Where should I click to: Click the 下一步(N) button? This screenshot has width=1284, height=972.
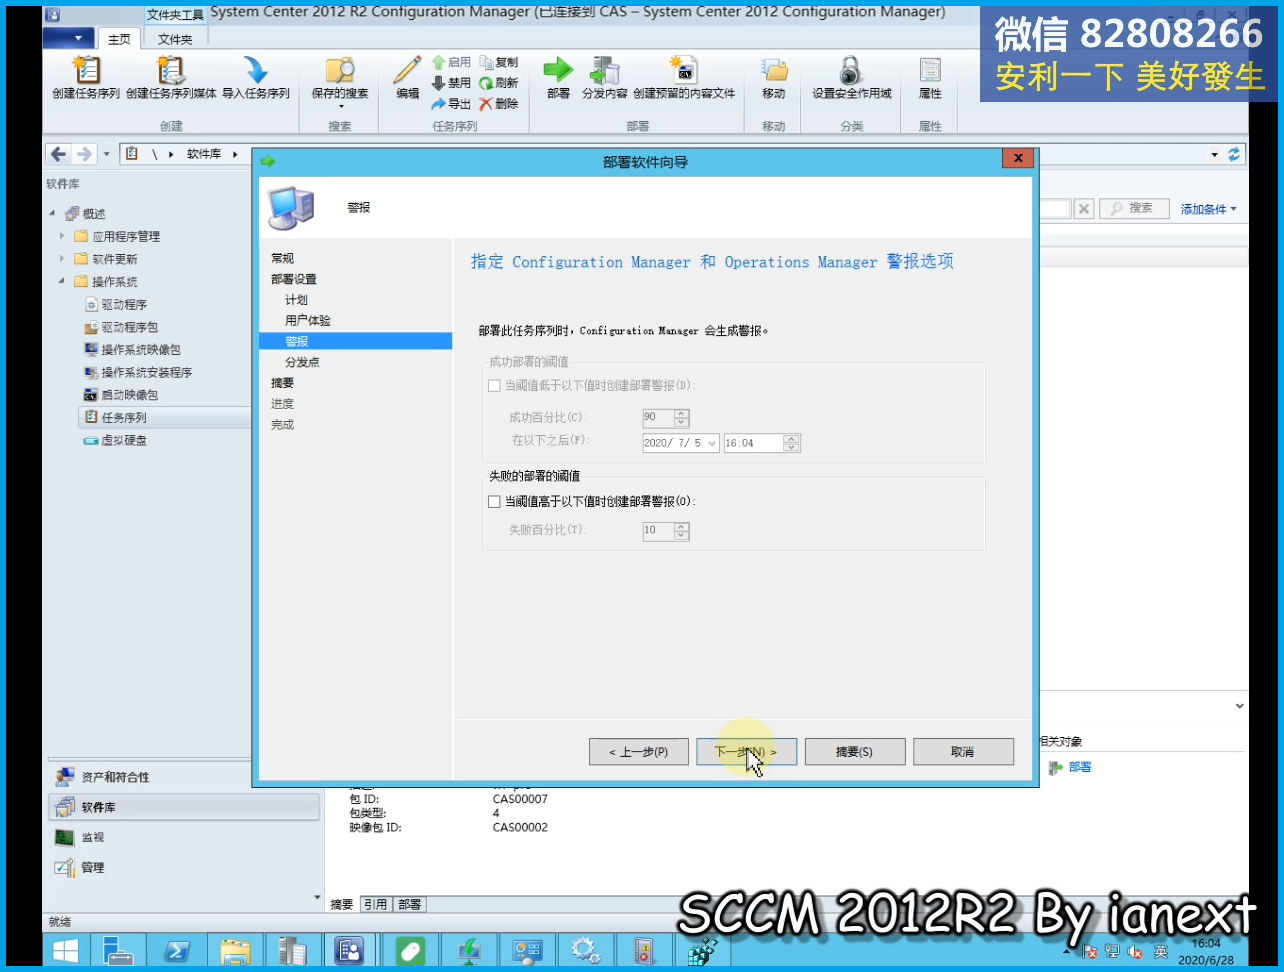746,752
